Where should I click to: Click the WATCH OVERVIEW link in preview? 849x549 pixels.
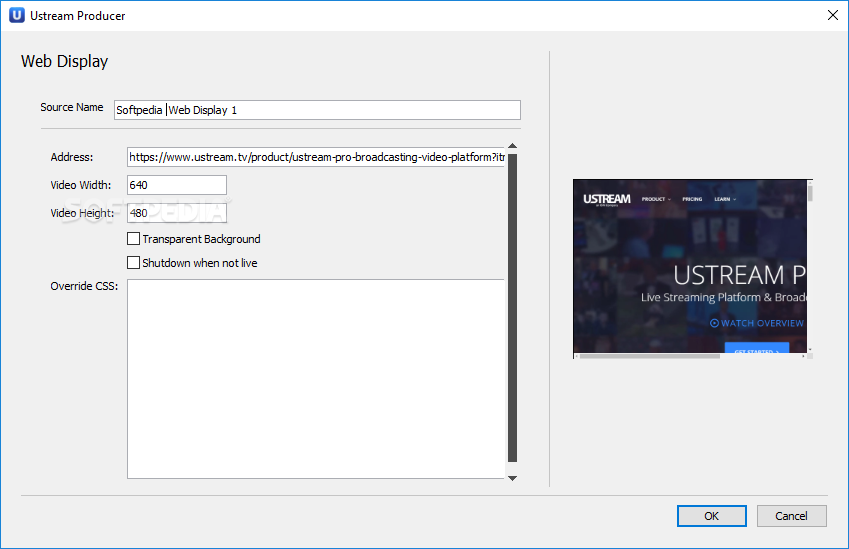(x=756, y=323)
